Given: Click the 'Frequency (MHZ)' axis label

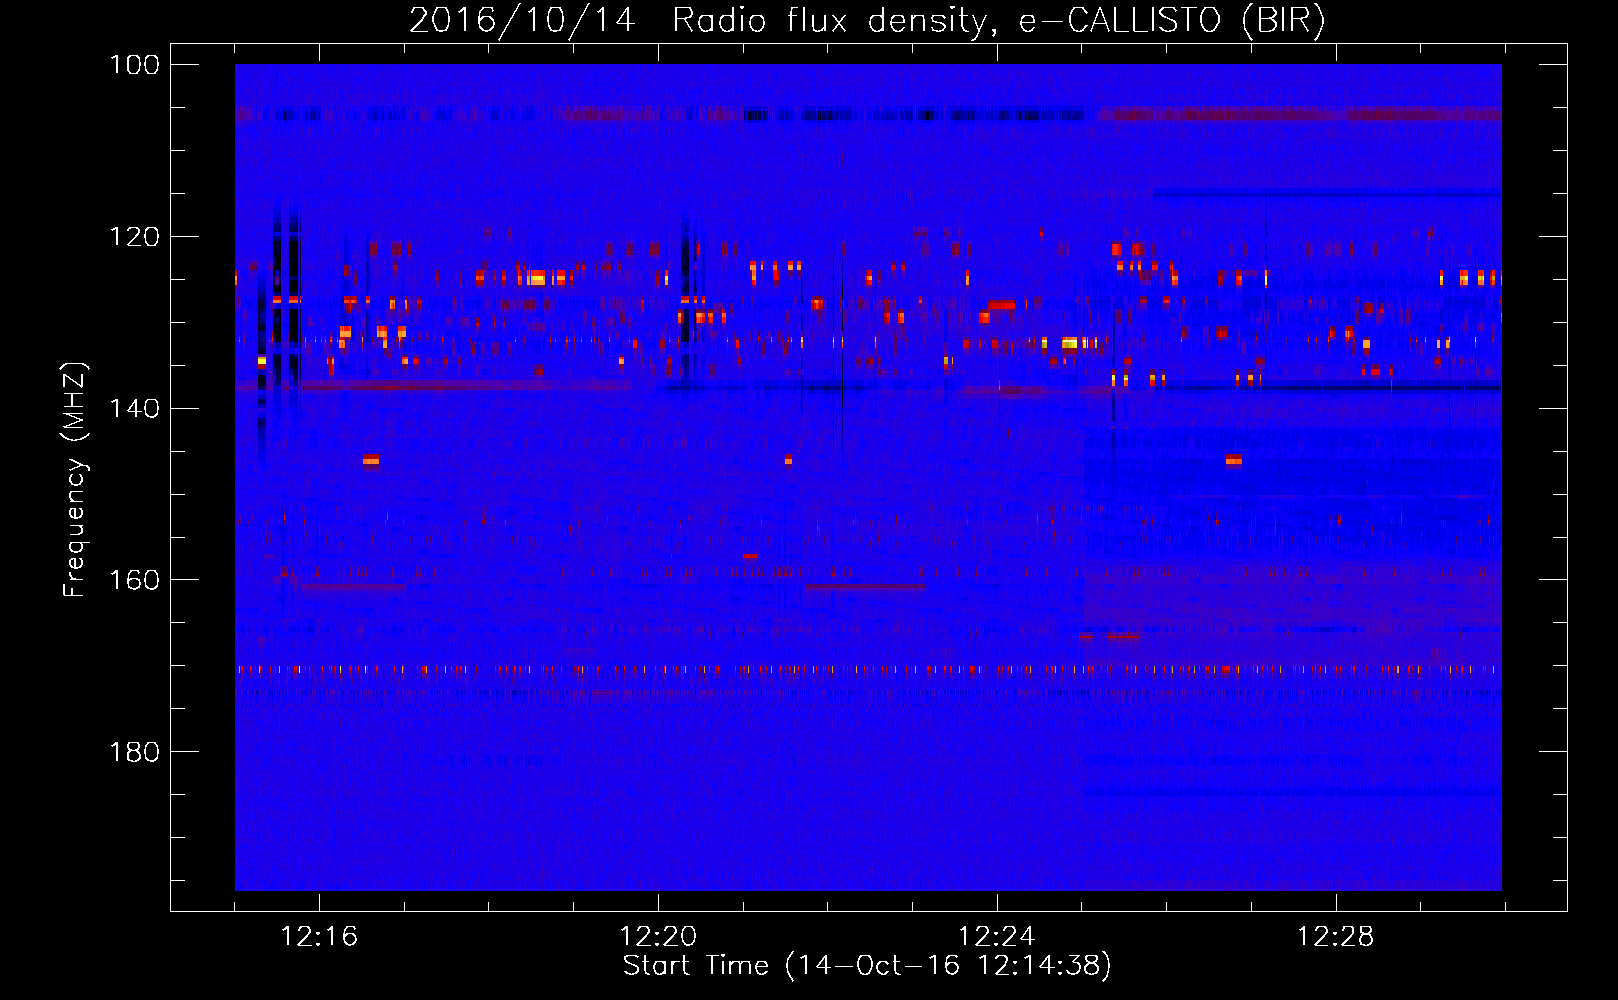Looking at the screenshot, I should coord(76,479).
